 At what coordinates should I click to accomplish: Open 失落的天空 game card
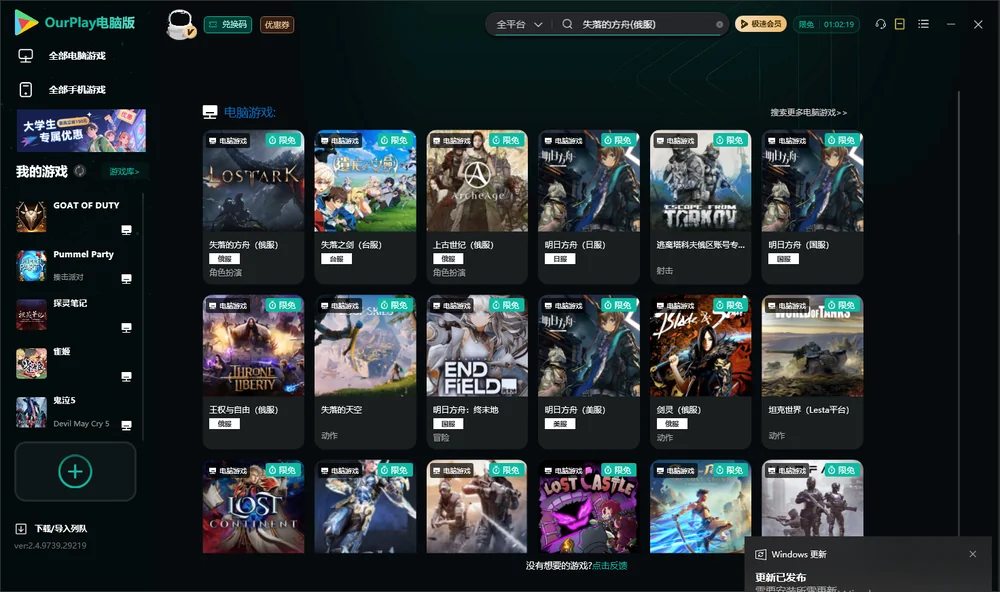click(365, 372)
